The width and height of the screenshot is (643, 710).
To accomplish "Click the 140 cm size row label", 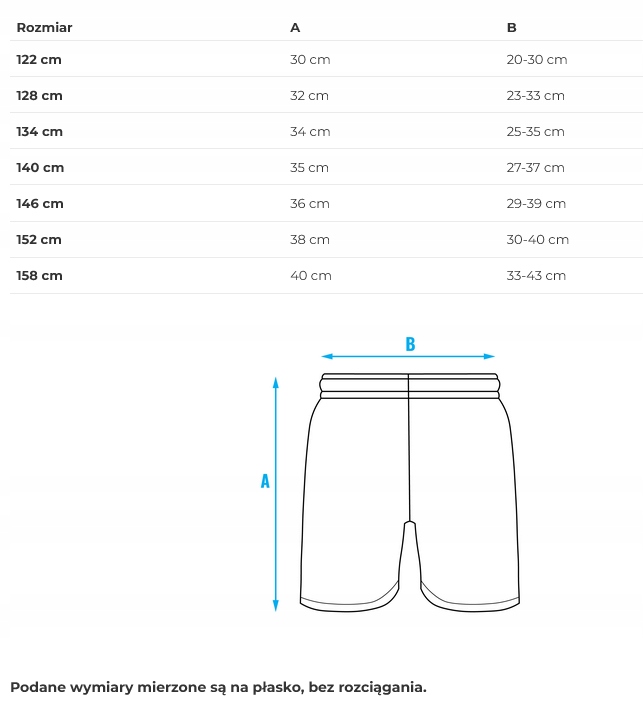I will point(39,167).
